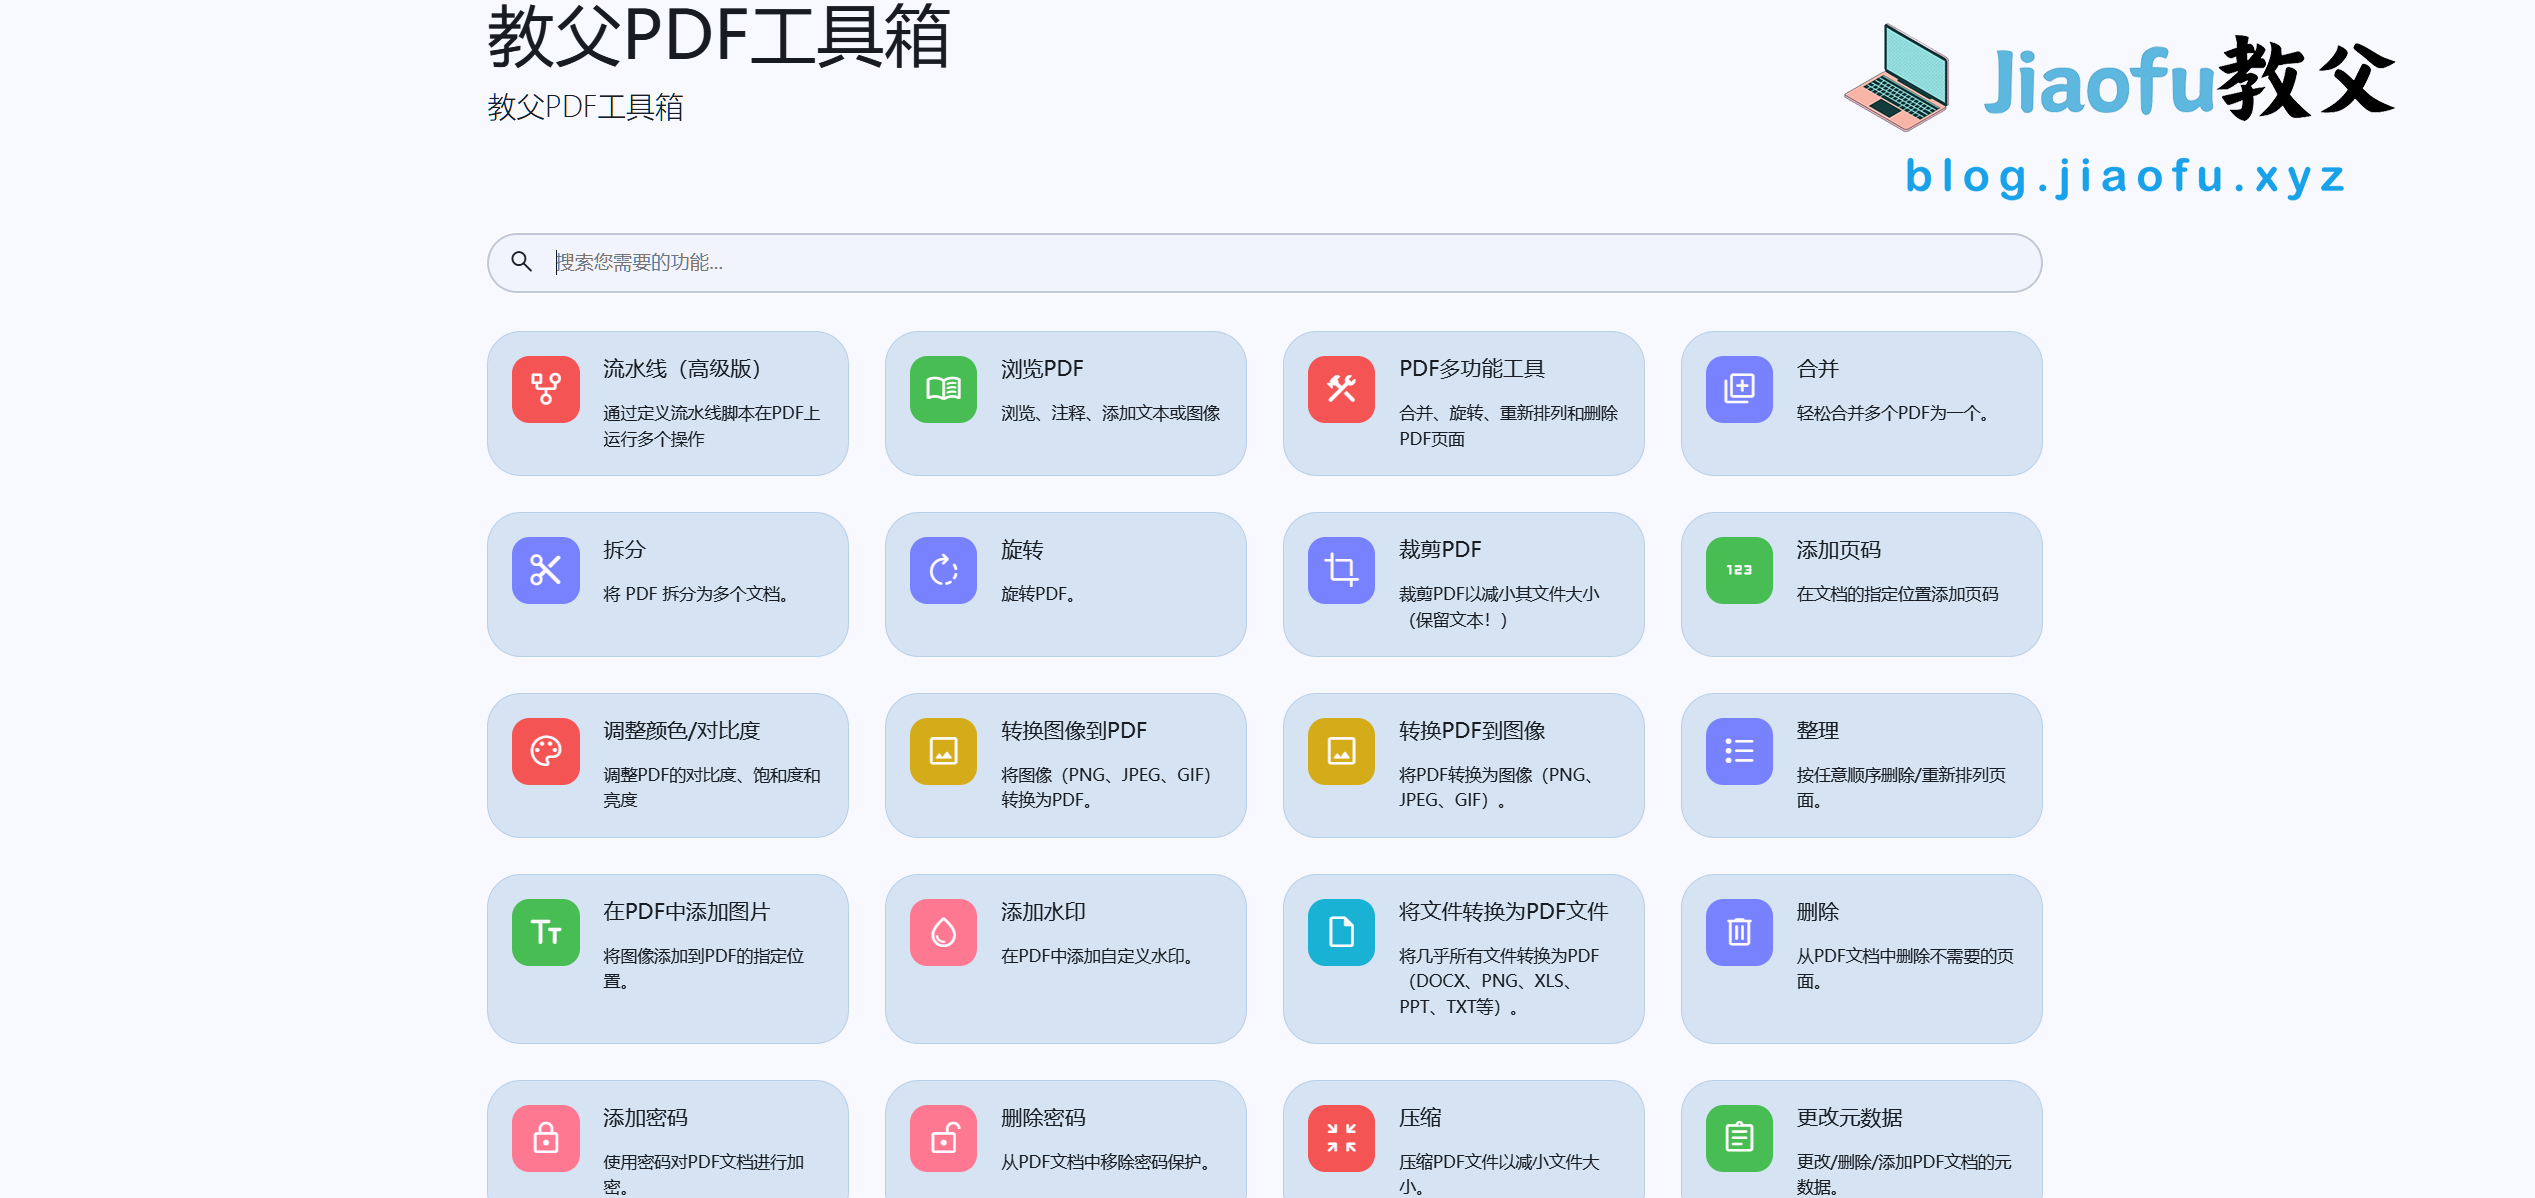Select the 添加水印 title text

tap(1043, 912)
